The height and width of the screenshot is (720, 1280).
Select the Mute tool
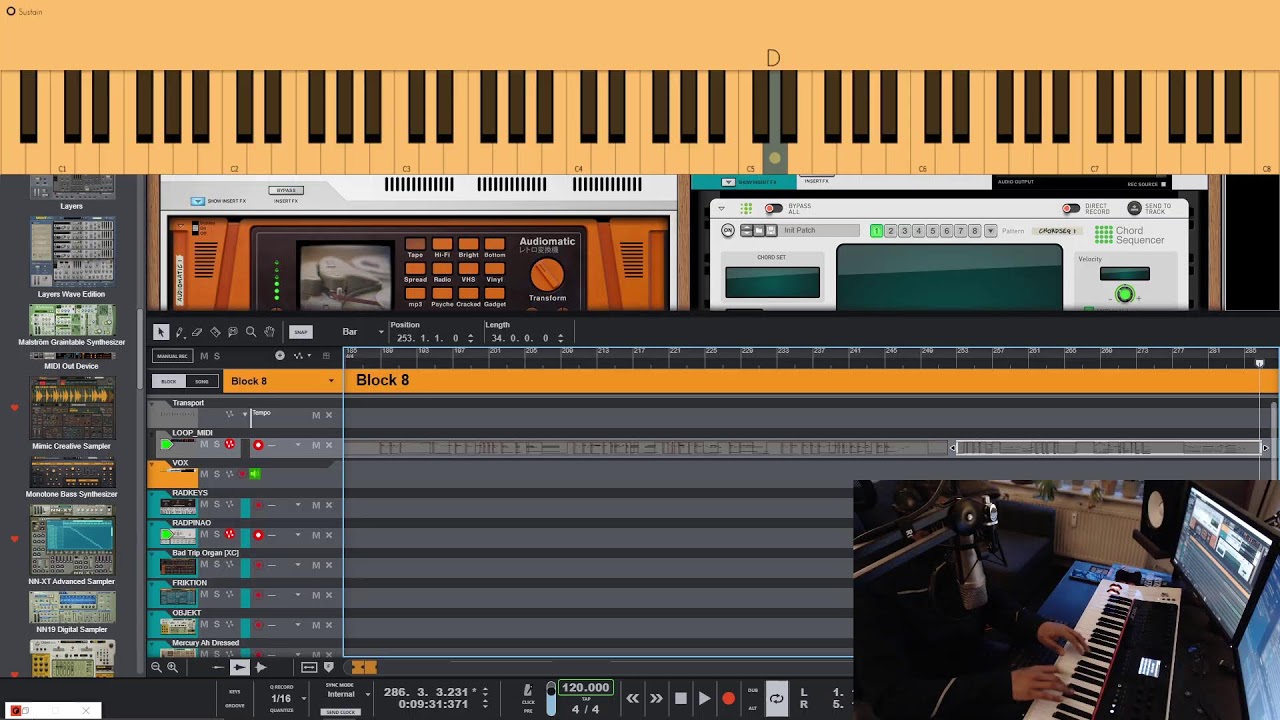233,332
